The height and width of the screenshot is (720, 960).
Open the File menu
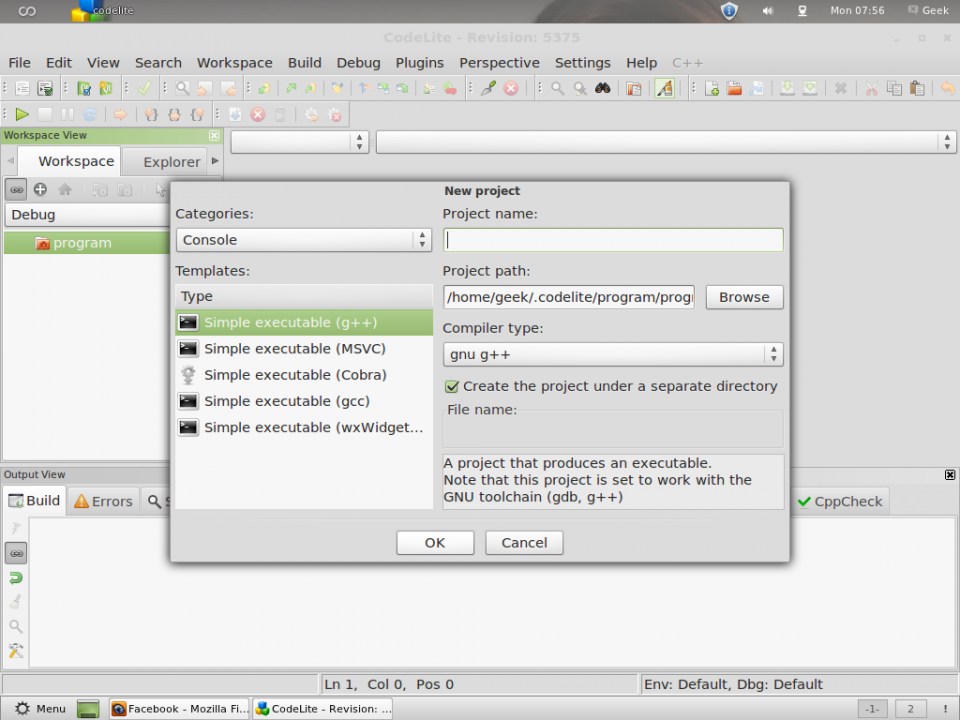tap(19, 63)
